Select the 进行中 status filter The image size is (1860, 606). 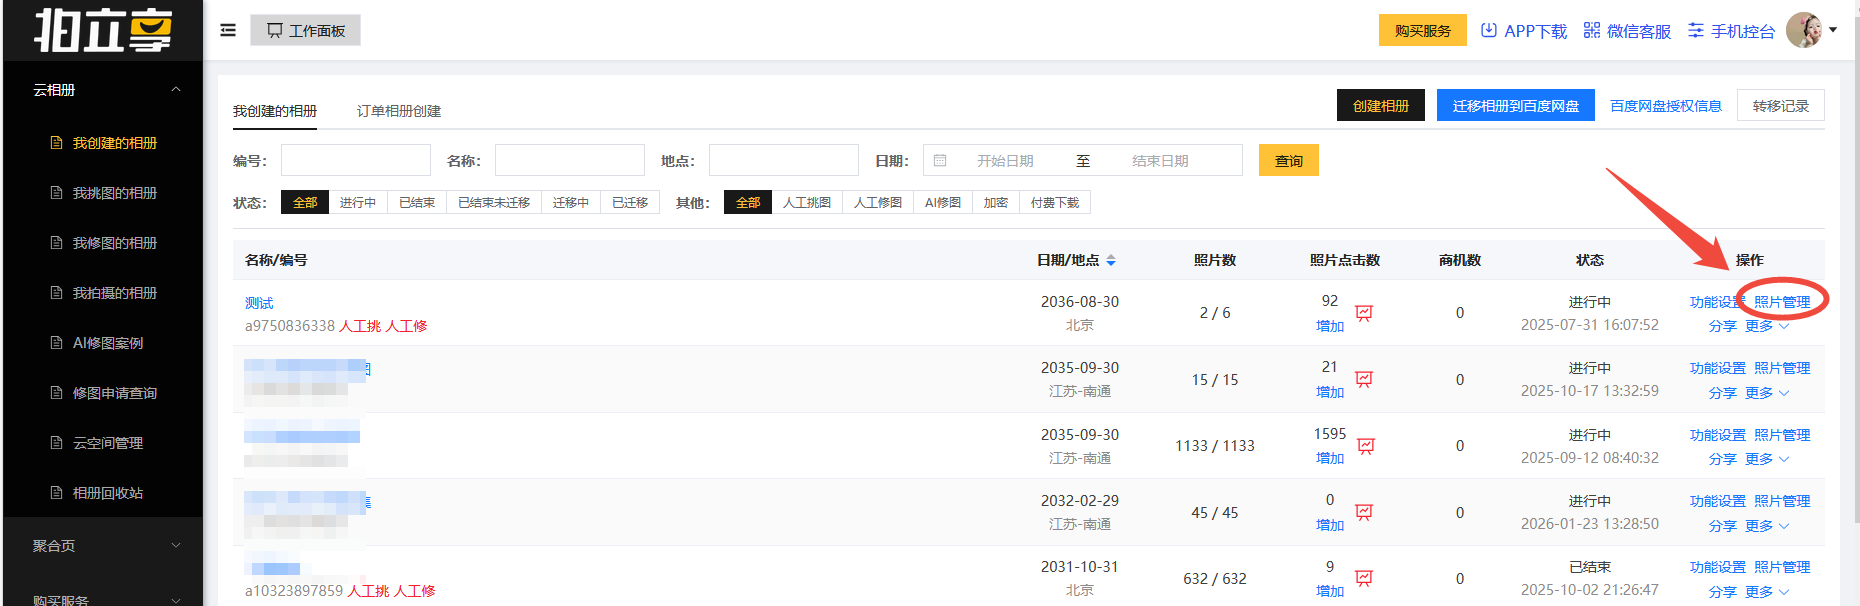[x=357, y=203]
